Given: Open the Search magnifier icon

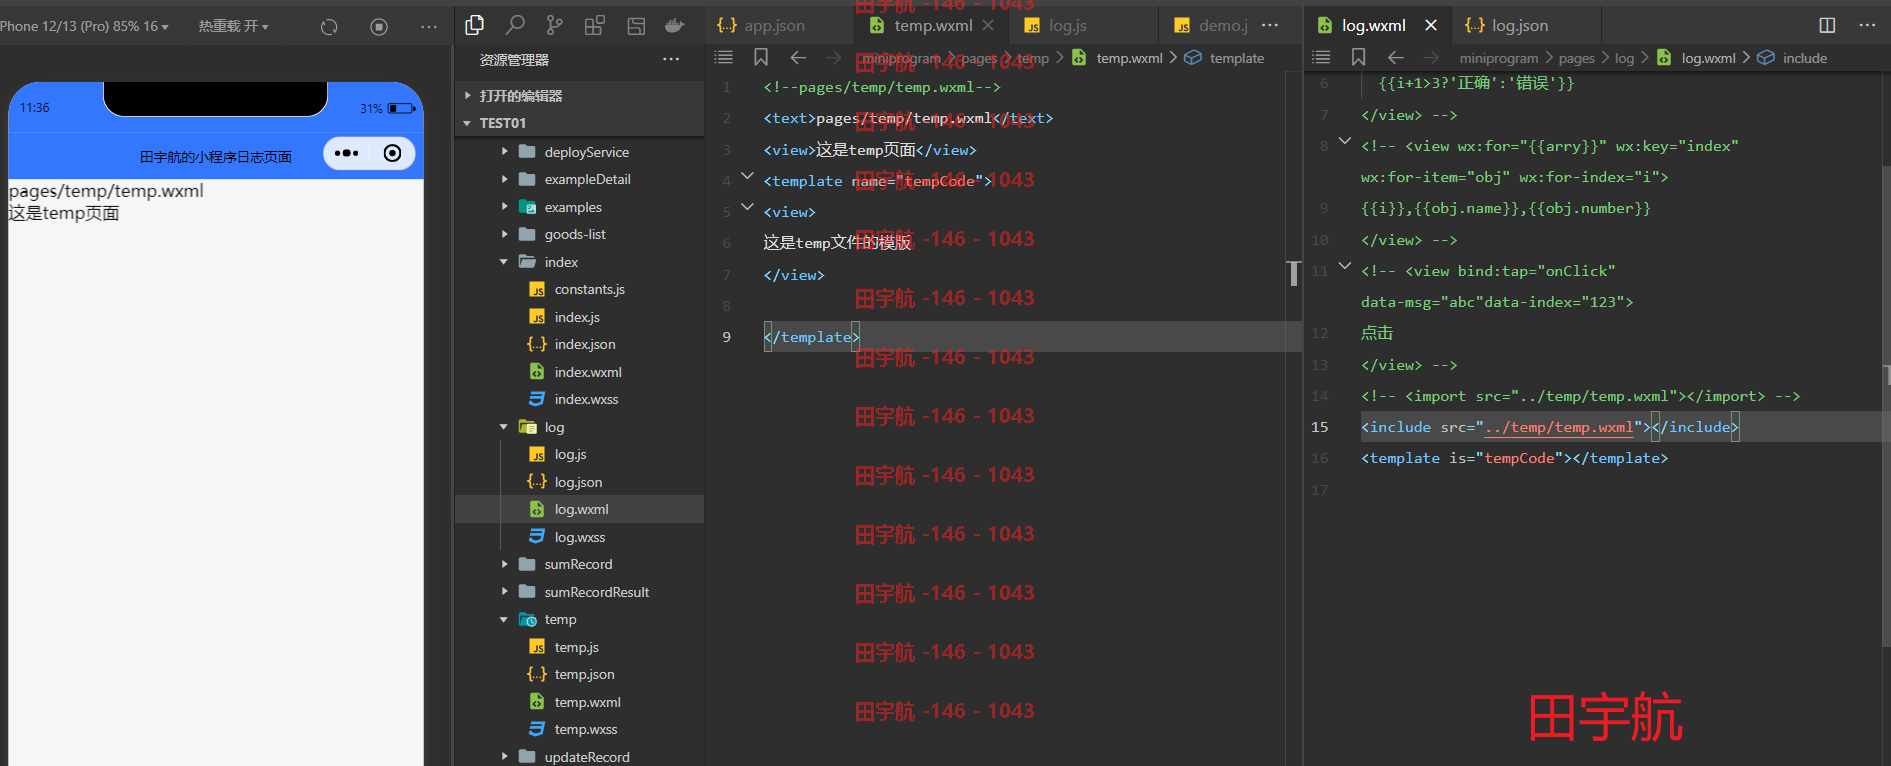Looking at the screenshot, I should 515,26.
